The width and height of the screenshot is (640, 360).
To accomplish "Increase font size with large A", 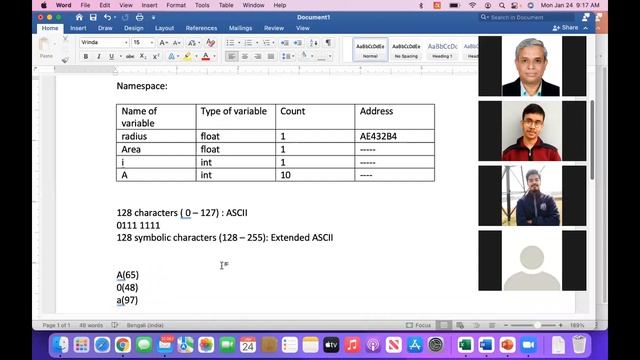I will click(x=163, y=43).
